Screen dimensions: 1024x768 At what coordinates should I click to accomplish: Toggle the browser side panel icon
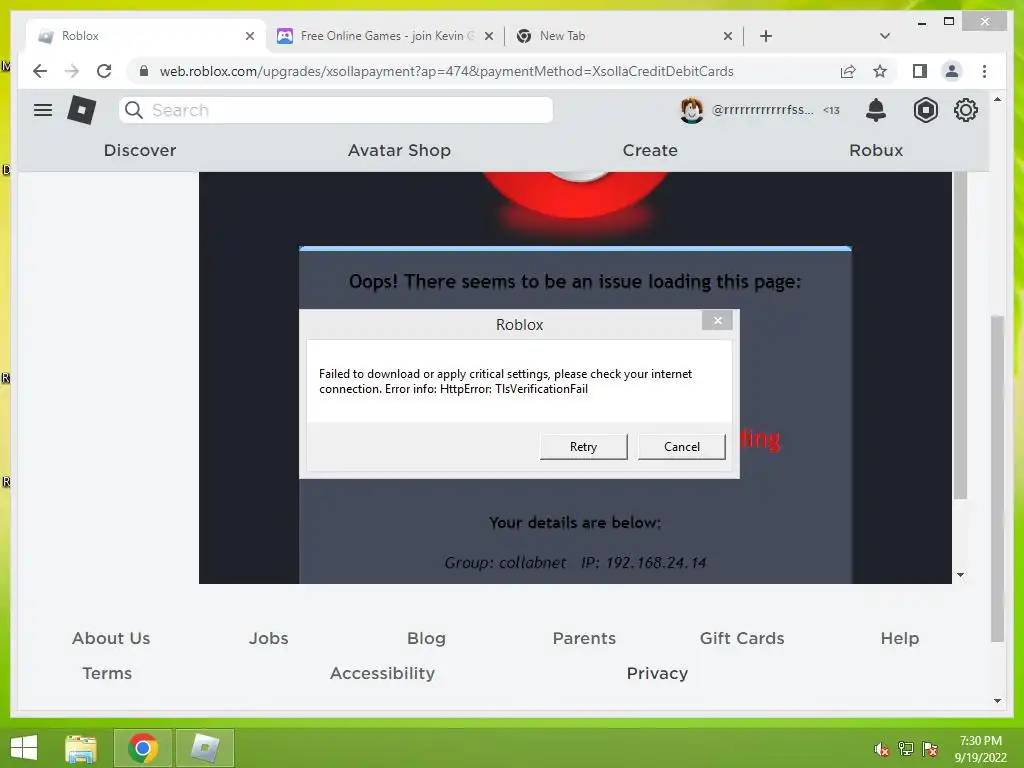(920, 71)
